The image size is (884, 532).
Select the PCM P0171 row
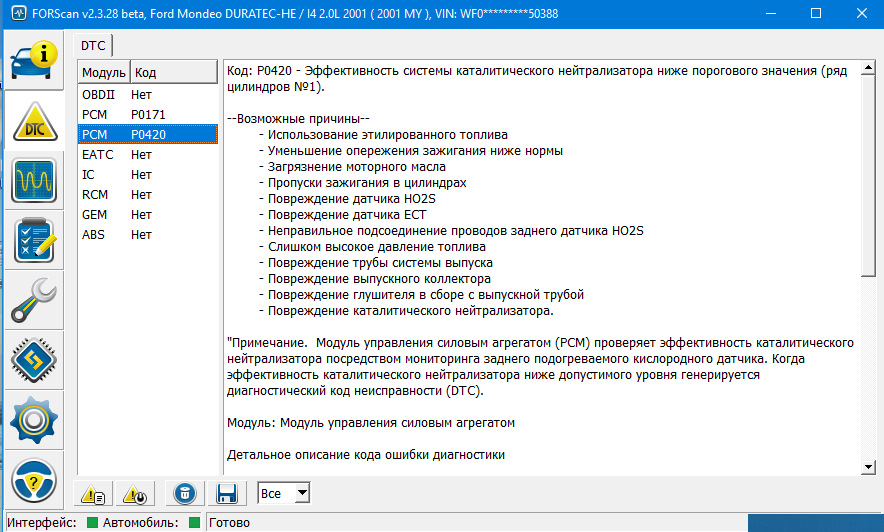148,114
